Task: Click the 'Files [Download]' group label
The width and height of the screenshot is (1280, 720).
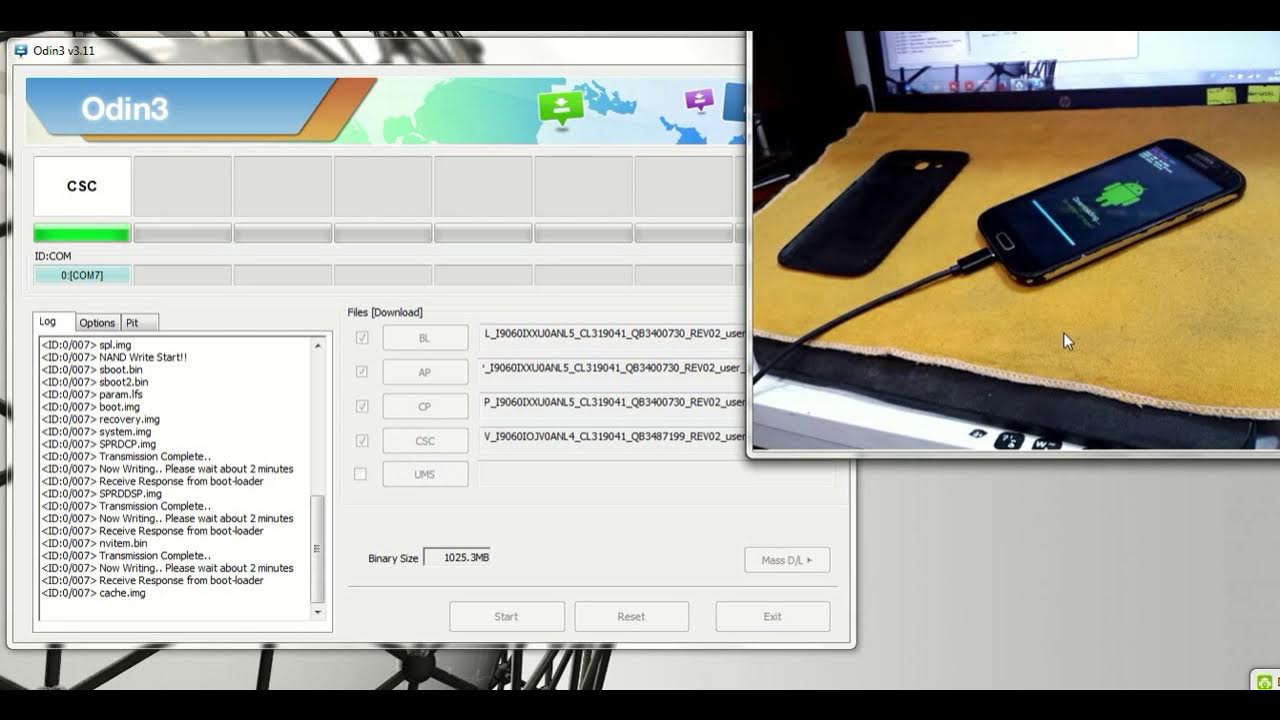Action: [x=385, y=313]
